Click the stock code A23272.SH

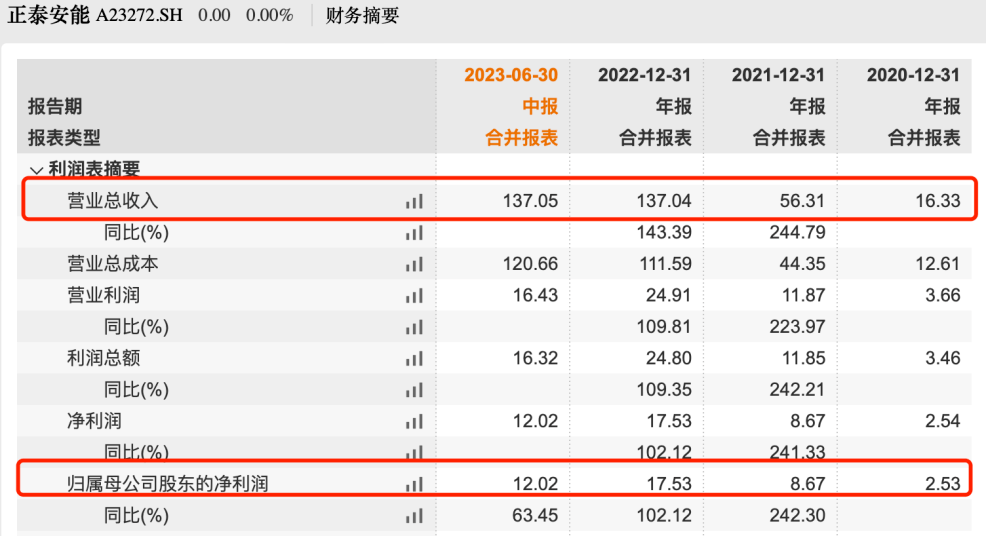point(139,16)
